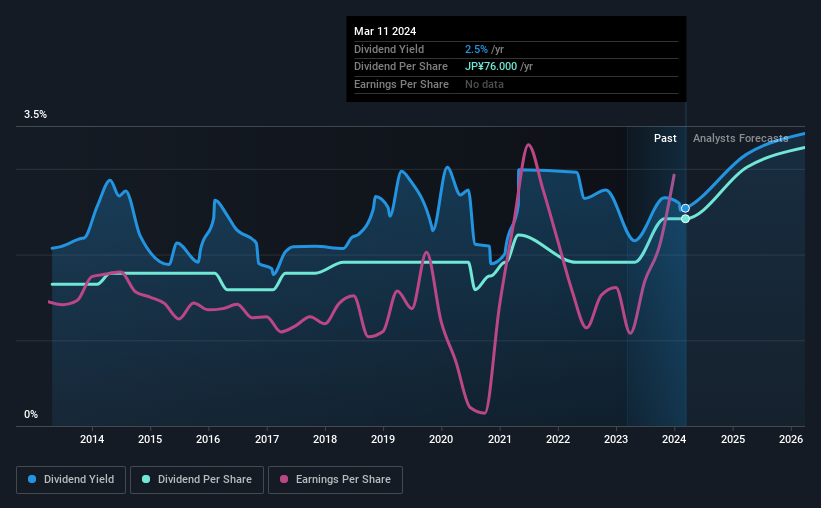Click the JP¥76.000 dividend per share value
The height and width of the screenshot is (508, 821).
click(491, 67)
